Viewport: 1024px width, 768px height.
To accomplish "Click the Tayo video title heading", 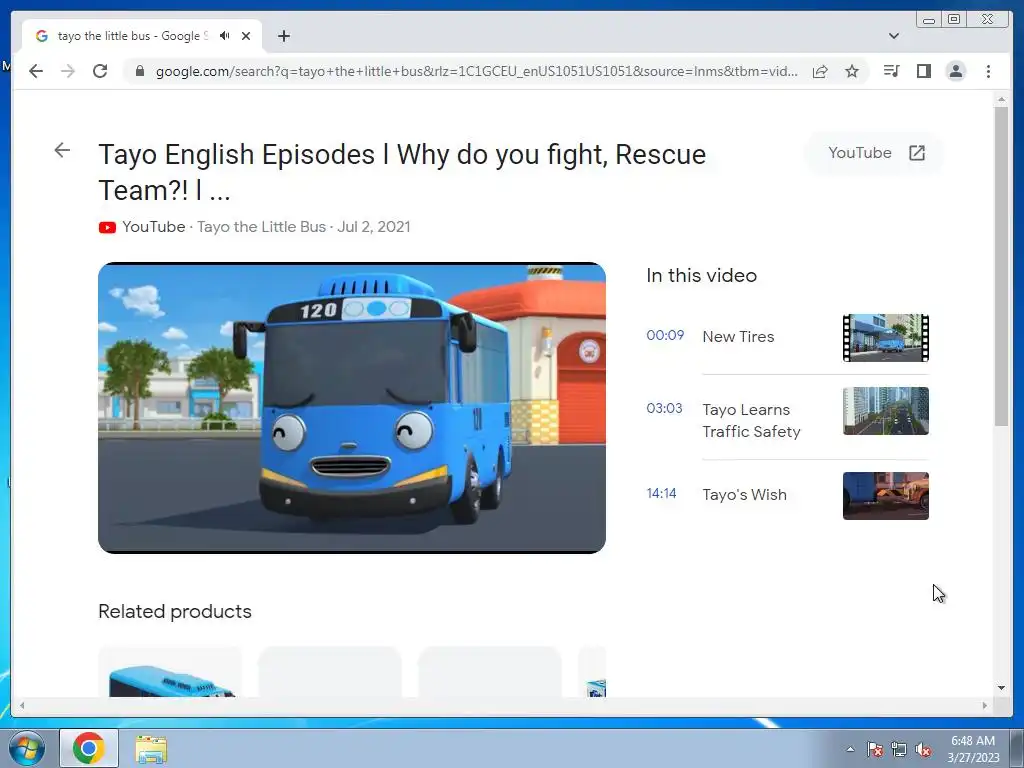I will pyautogui.click(x=402, y=172).
